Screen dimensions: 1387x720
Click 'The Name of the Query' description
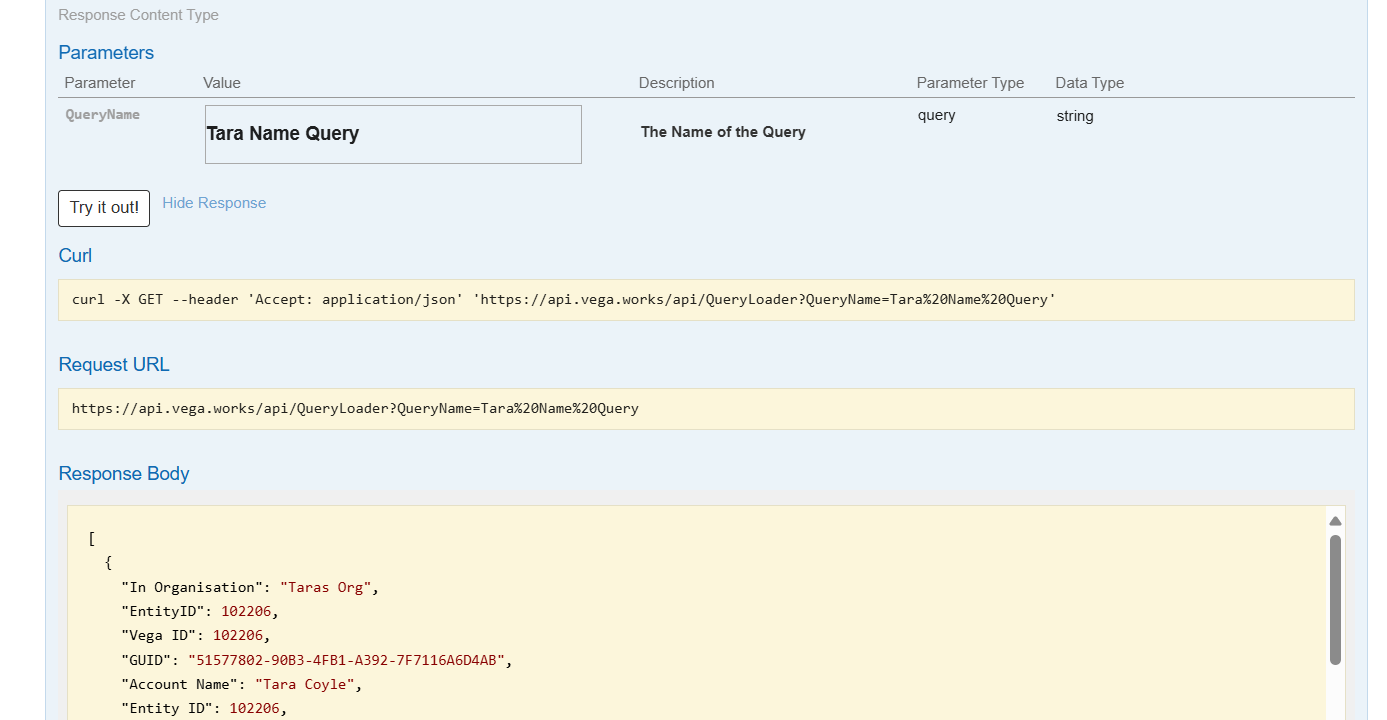pos(723,132)
